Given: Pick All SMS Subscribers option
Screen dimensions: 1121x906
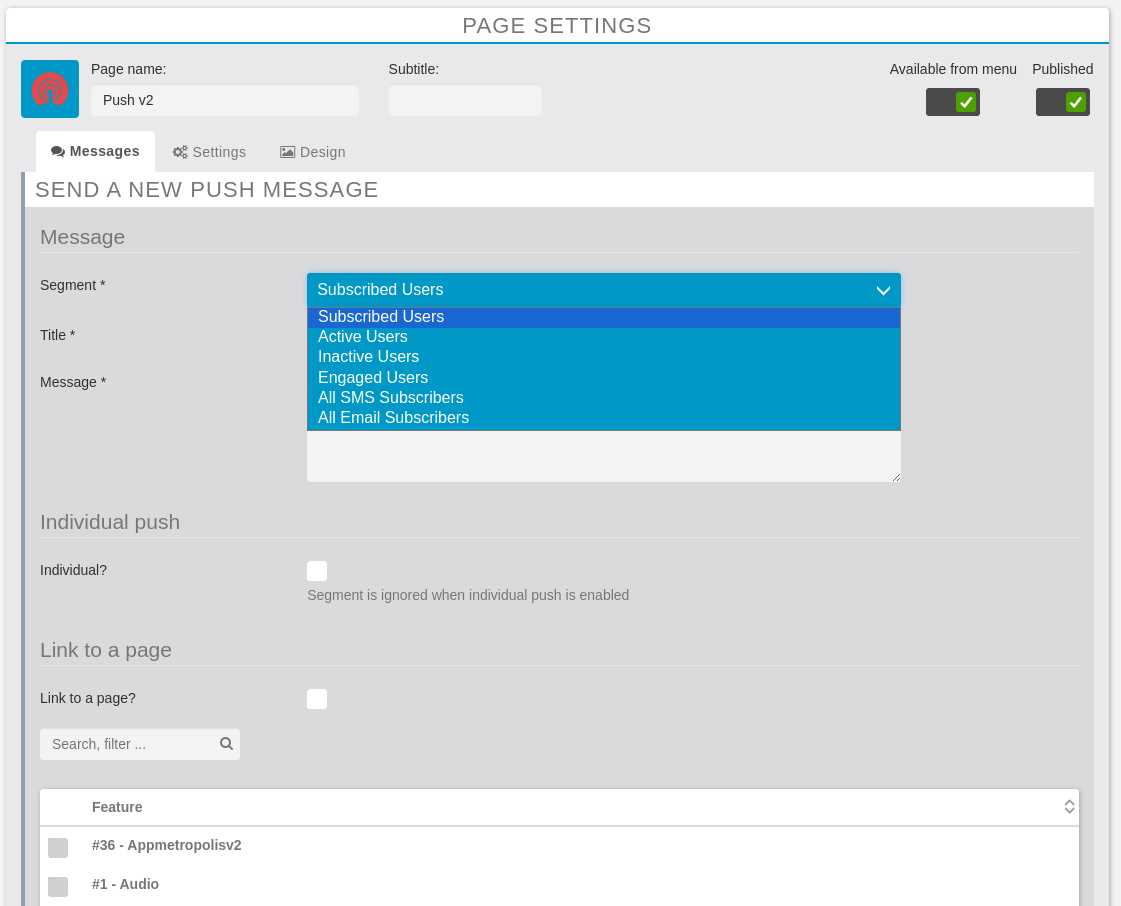Looking at the screenshot, I should pyautogui.click(x=390, y=398).
